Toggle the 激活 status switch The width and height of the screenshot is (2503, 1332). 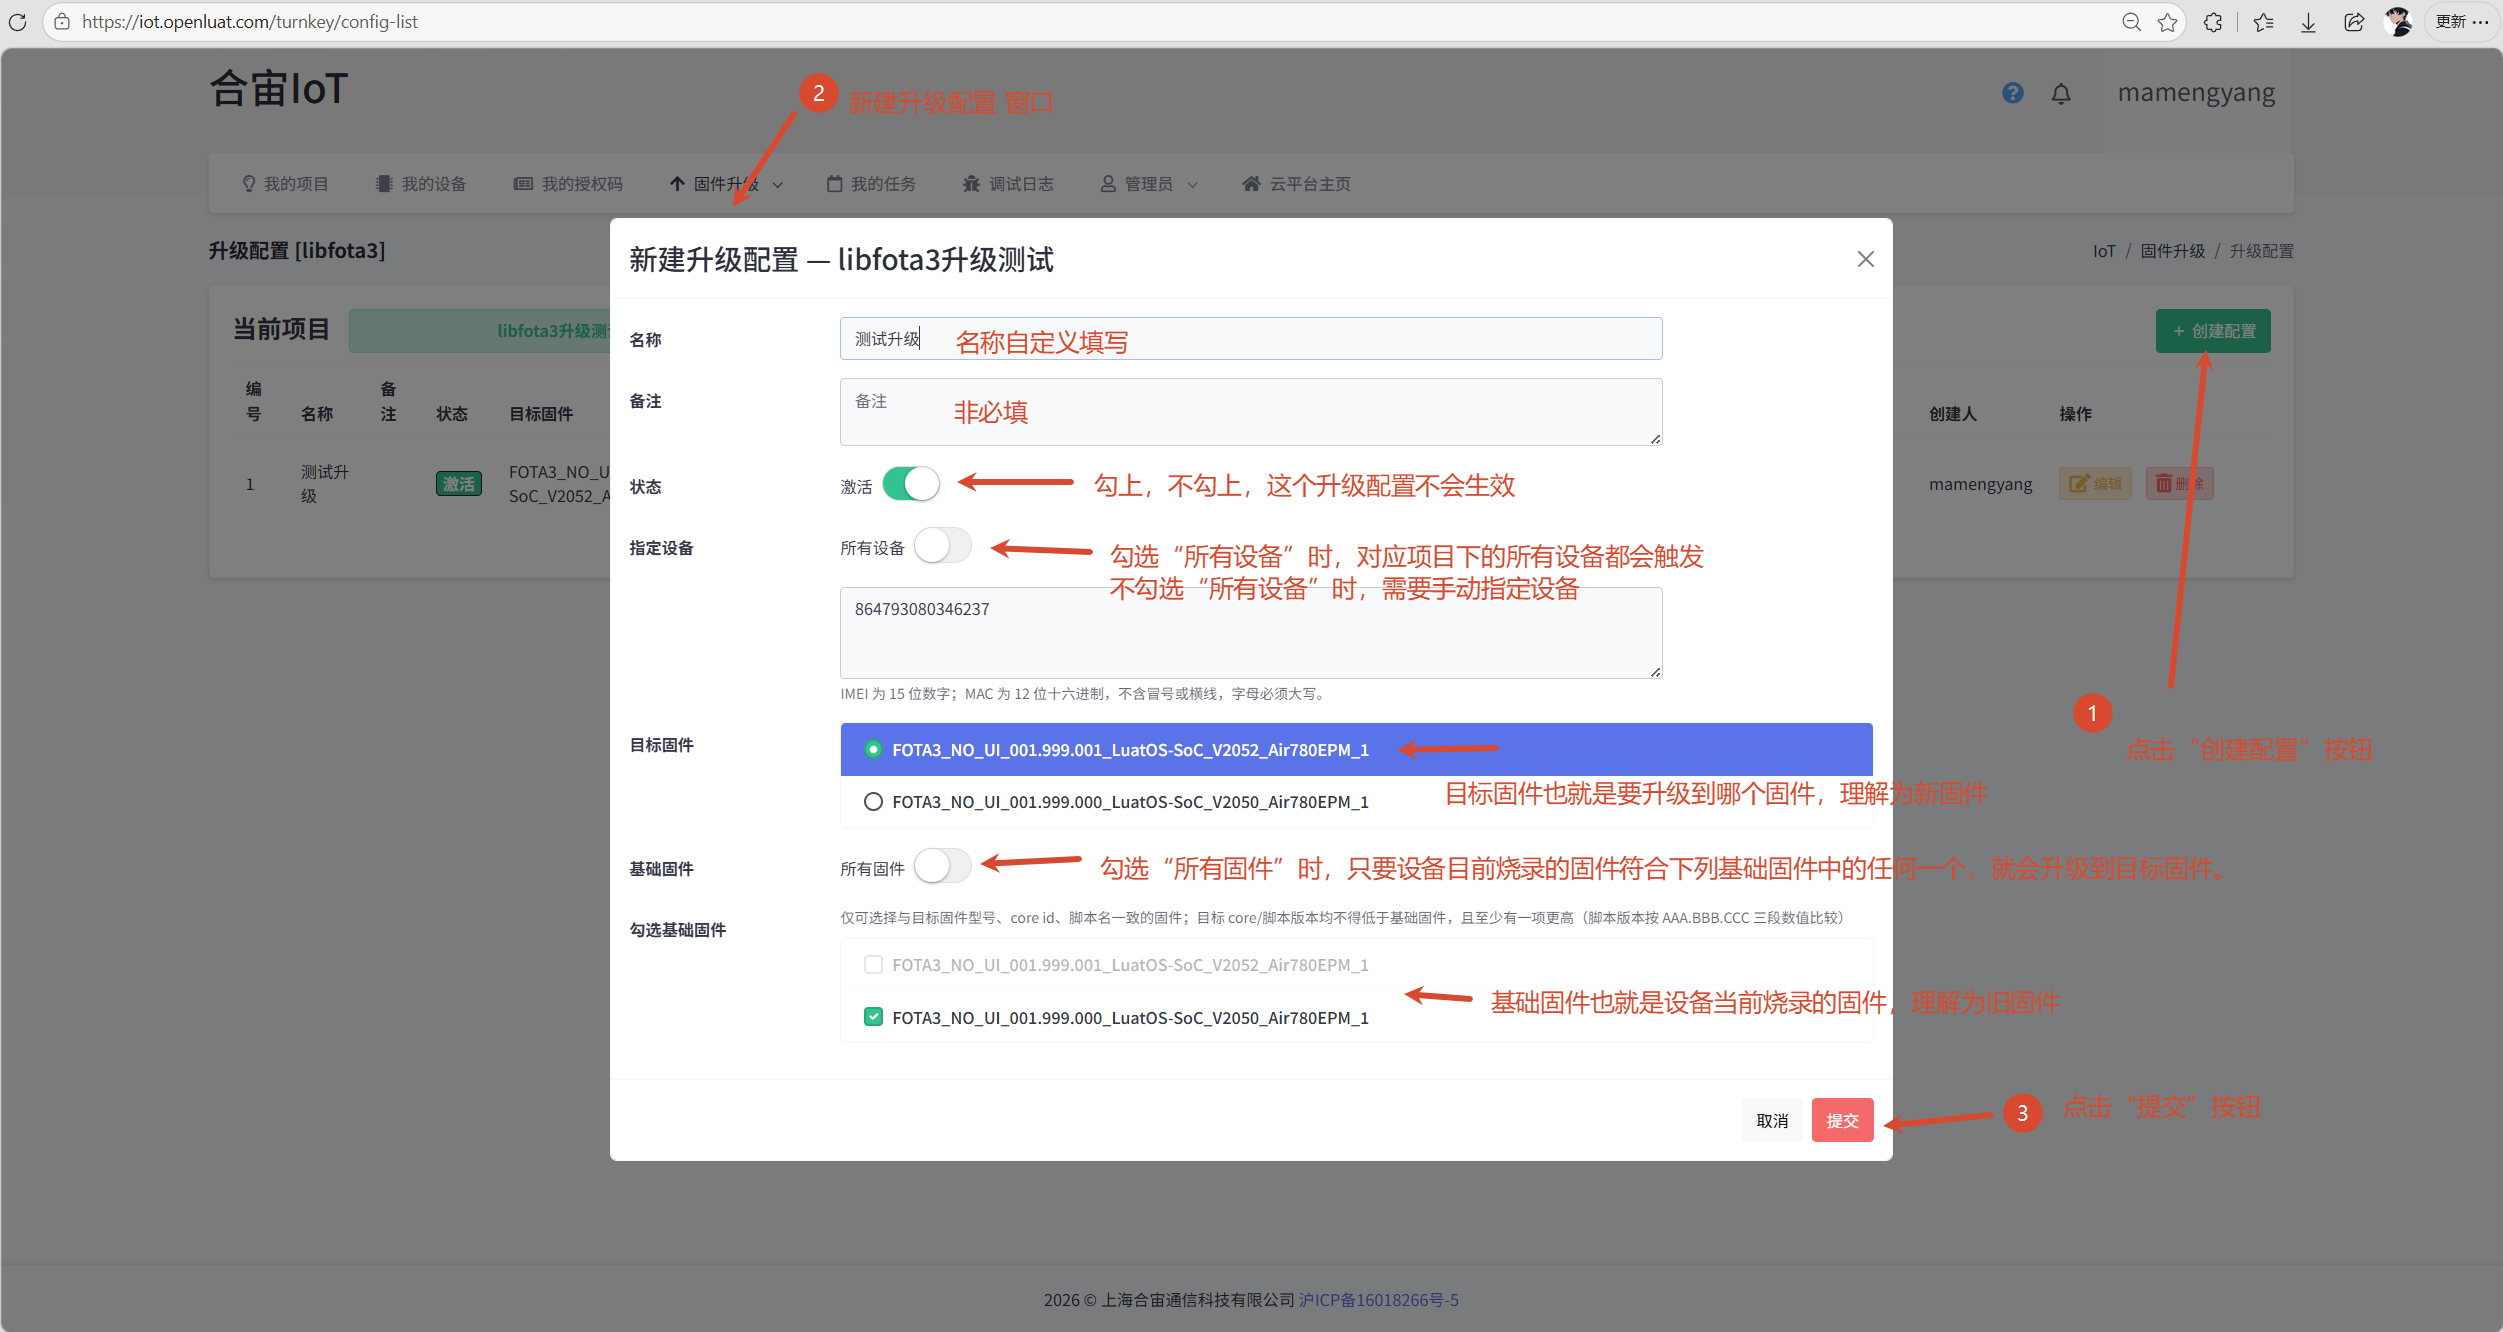[x=911, y=484]
